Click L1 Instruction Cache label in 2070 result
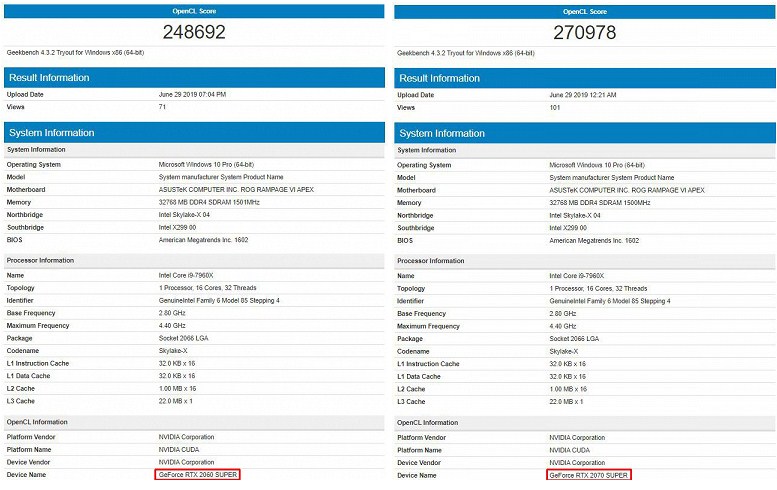Screen dimensions: 777x490 pos(428,364)
